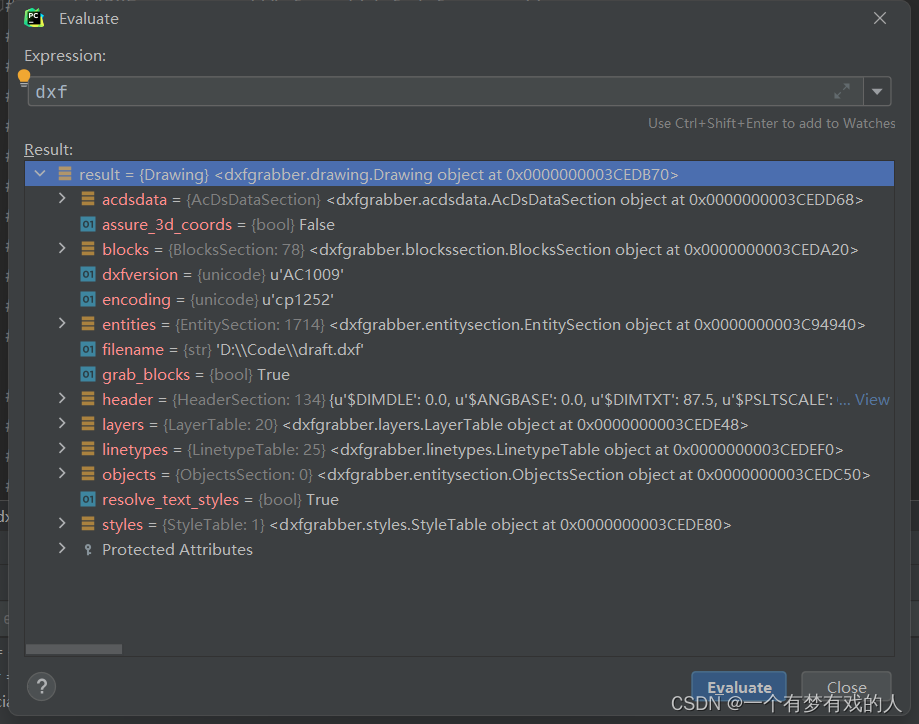The height and width of the screenshot is (724, 919).
Task: Click the list icon beside layers
Action: pos(88,423)
